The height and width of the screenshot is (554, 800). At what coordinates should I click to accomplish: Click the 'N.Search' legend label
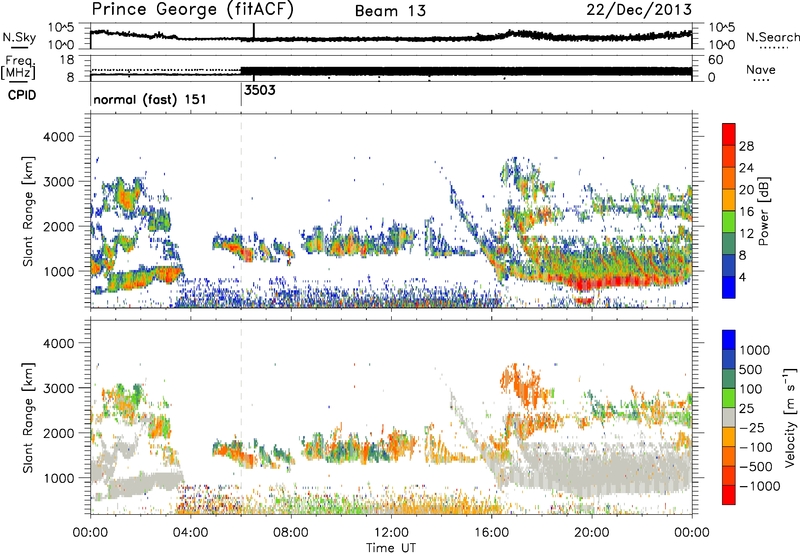(x=773, y=37)
